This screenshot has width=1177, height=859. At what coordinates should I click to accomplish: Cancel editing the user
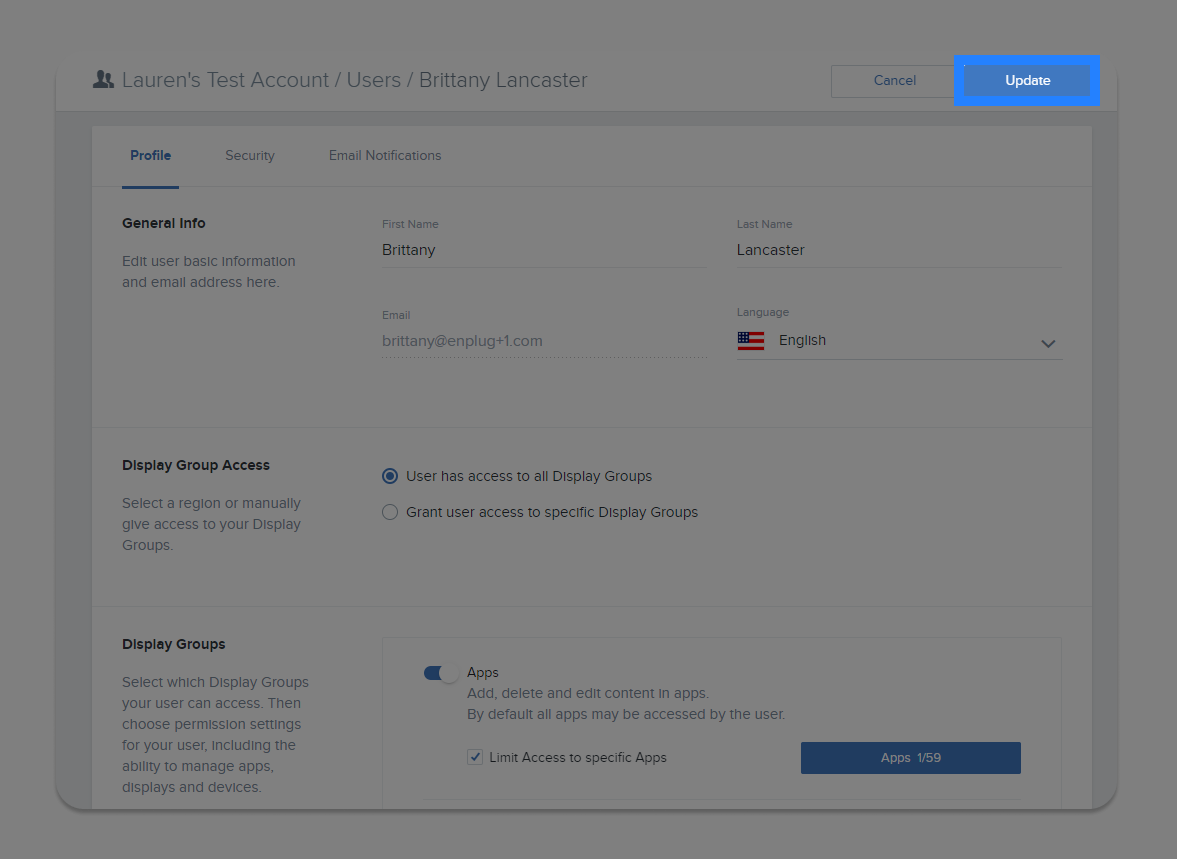click(x=894, y=80)
